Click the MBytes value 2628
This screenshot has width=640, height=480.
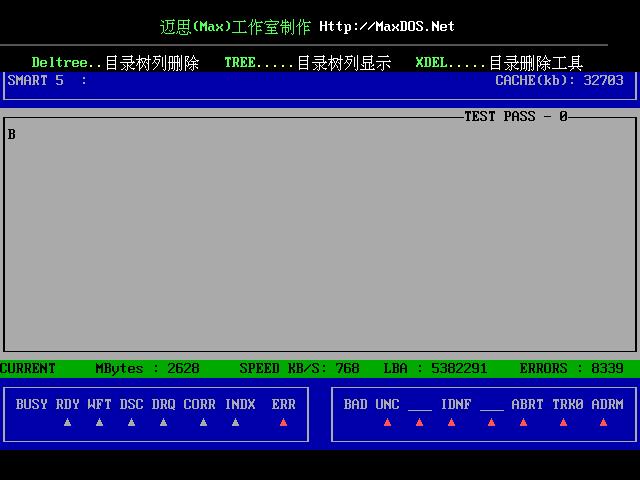tap(183, 368)
